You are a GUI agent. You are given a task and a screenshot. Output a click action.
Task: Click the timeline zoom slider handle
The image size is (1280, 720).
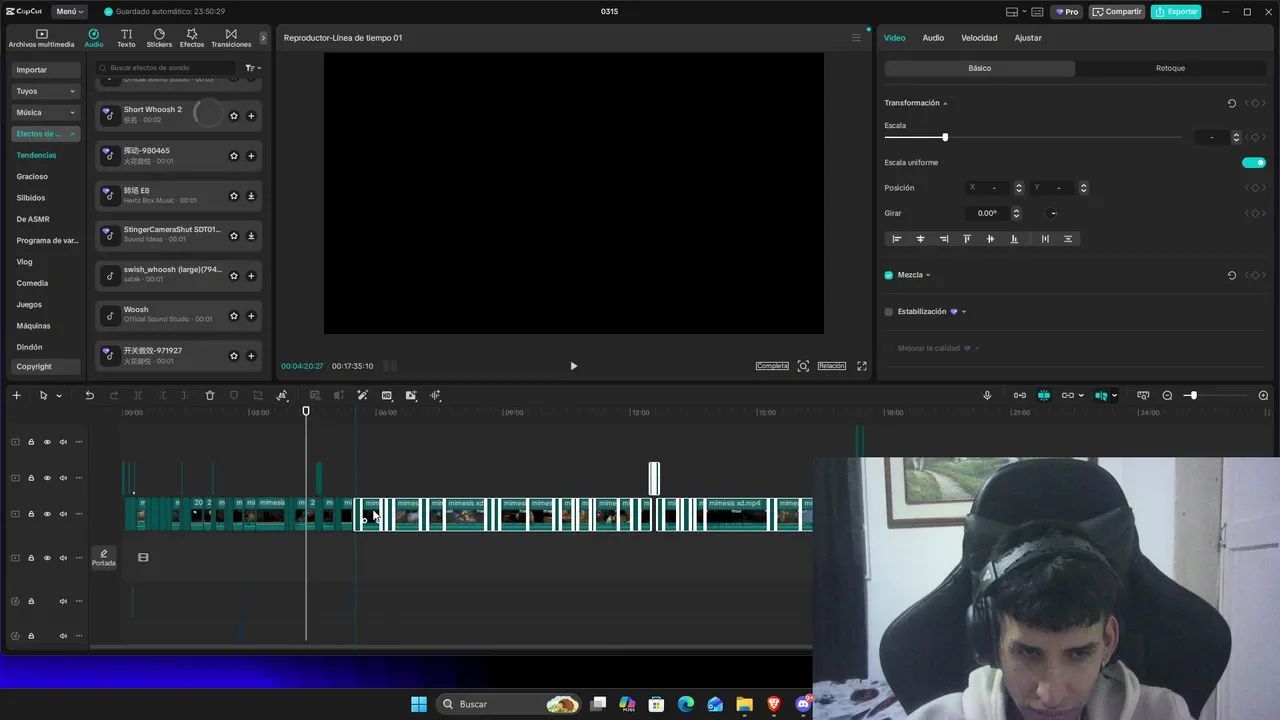coord(1192,395)
